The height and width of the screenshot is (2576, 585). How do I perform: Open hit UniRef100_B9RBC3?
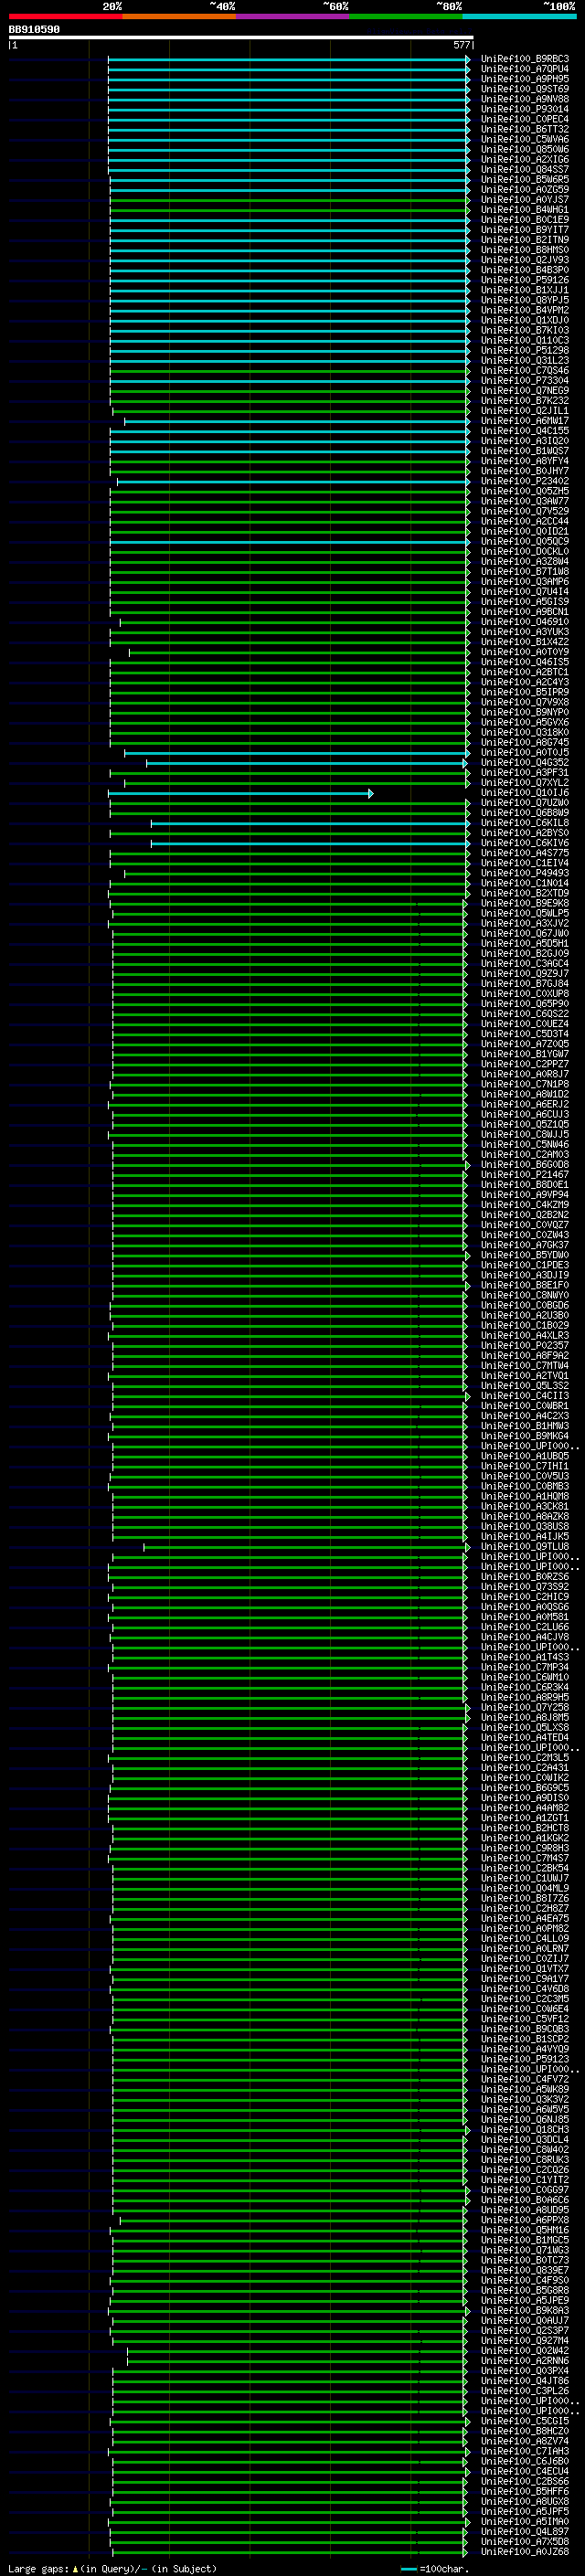point(525,59)
